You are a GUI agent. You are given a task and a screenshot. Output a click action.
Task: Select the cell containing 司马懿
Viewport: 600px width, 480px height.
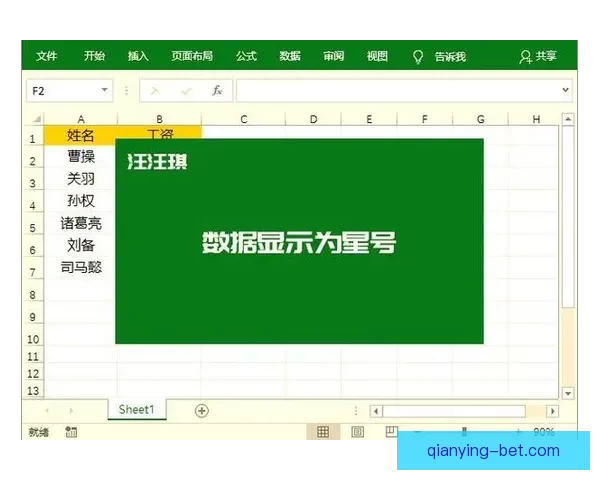pos(81,267)
